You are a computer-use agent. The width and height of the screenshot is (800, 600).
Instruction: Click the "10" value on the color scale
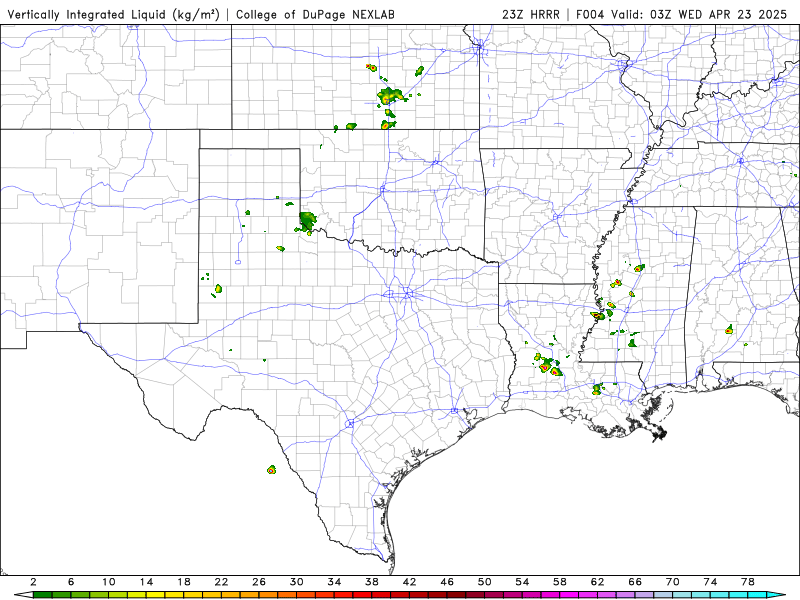pyautogui.click(x=109, y=582)
